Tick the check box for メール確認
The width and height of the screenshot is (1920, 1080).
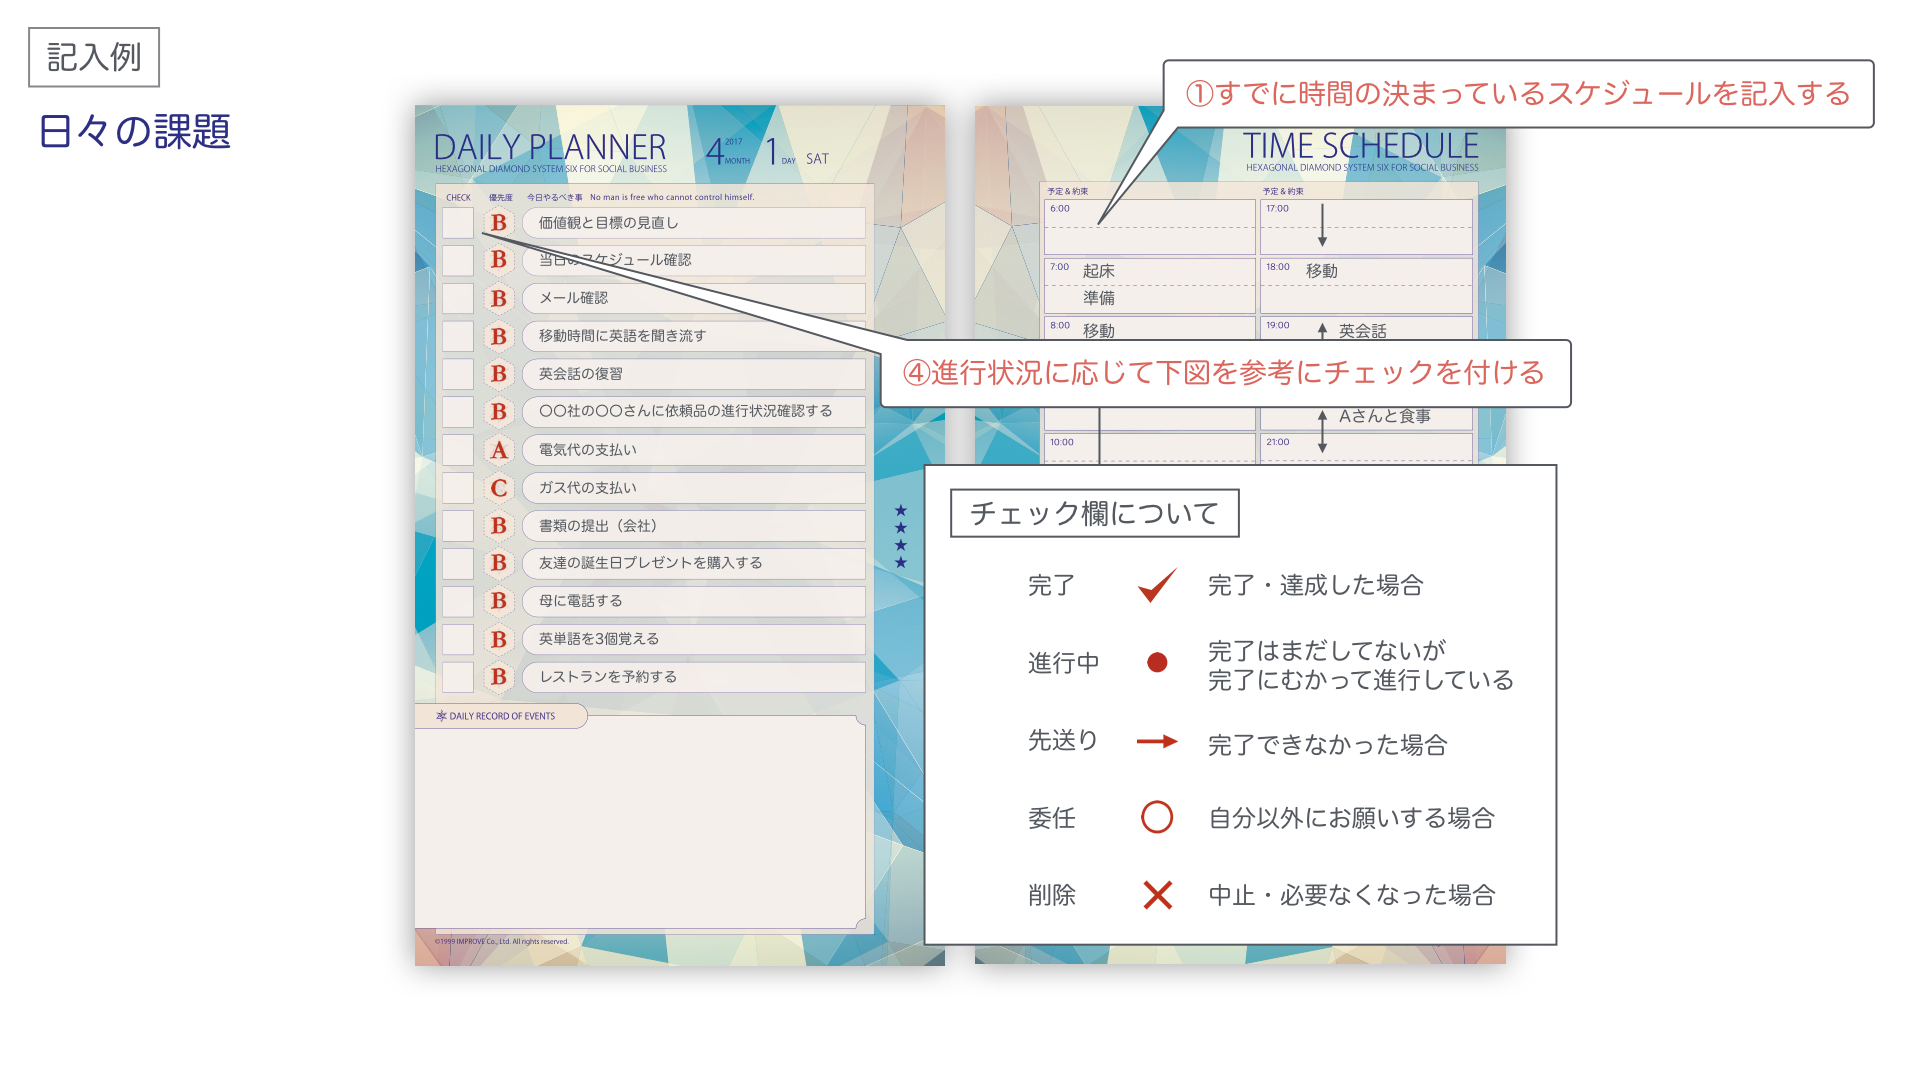point(458,298)
